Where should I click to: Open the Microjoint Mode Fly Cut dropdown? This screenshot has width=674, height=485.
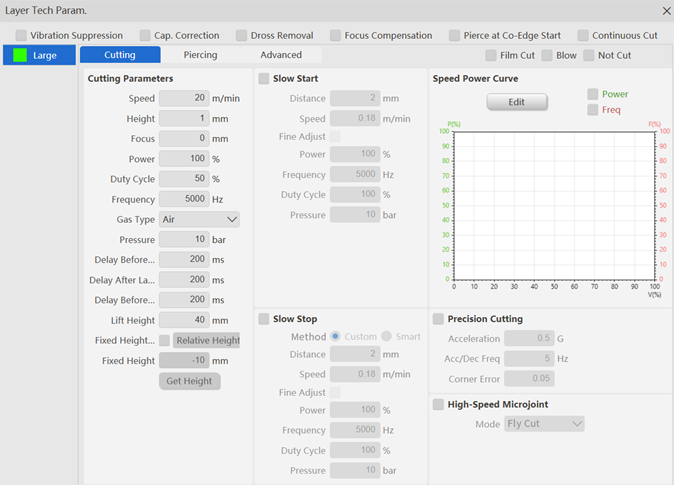tap(544, 424)
